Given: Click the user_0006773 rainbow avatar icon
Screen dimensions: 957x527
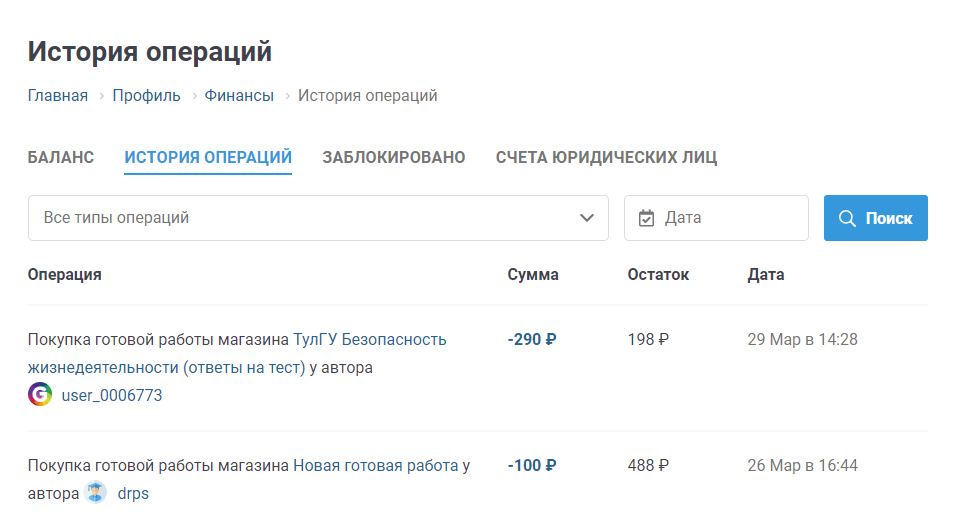Looking at the screenshot, I should click(40, 395).
